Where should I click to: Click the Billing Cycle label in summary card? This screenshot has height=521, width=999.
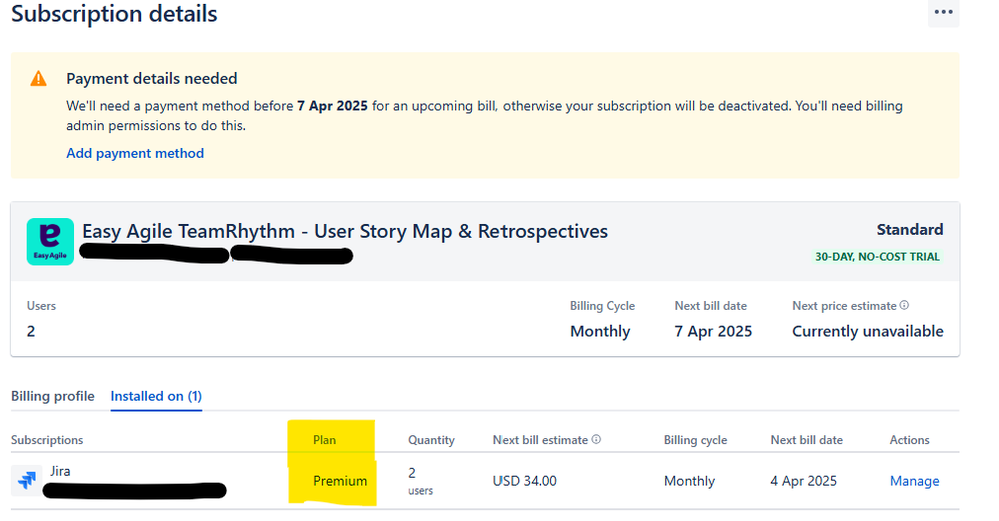coord(602,306)
